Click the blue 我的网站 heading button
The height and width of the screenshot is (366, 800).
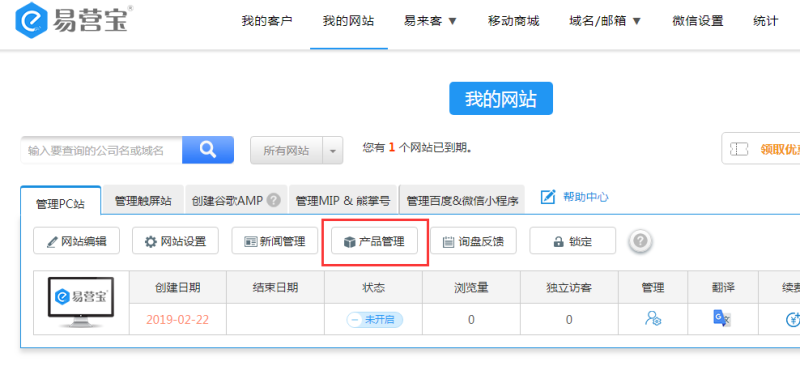(x=501, y=99)
